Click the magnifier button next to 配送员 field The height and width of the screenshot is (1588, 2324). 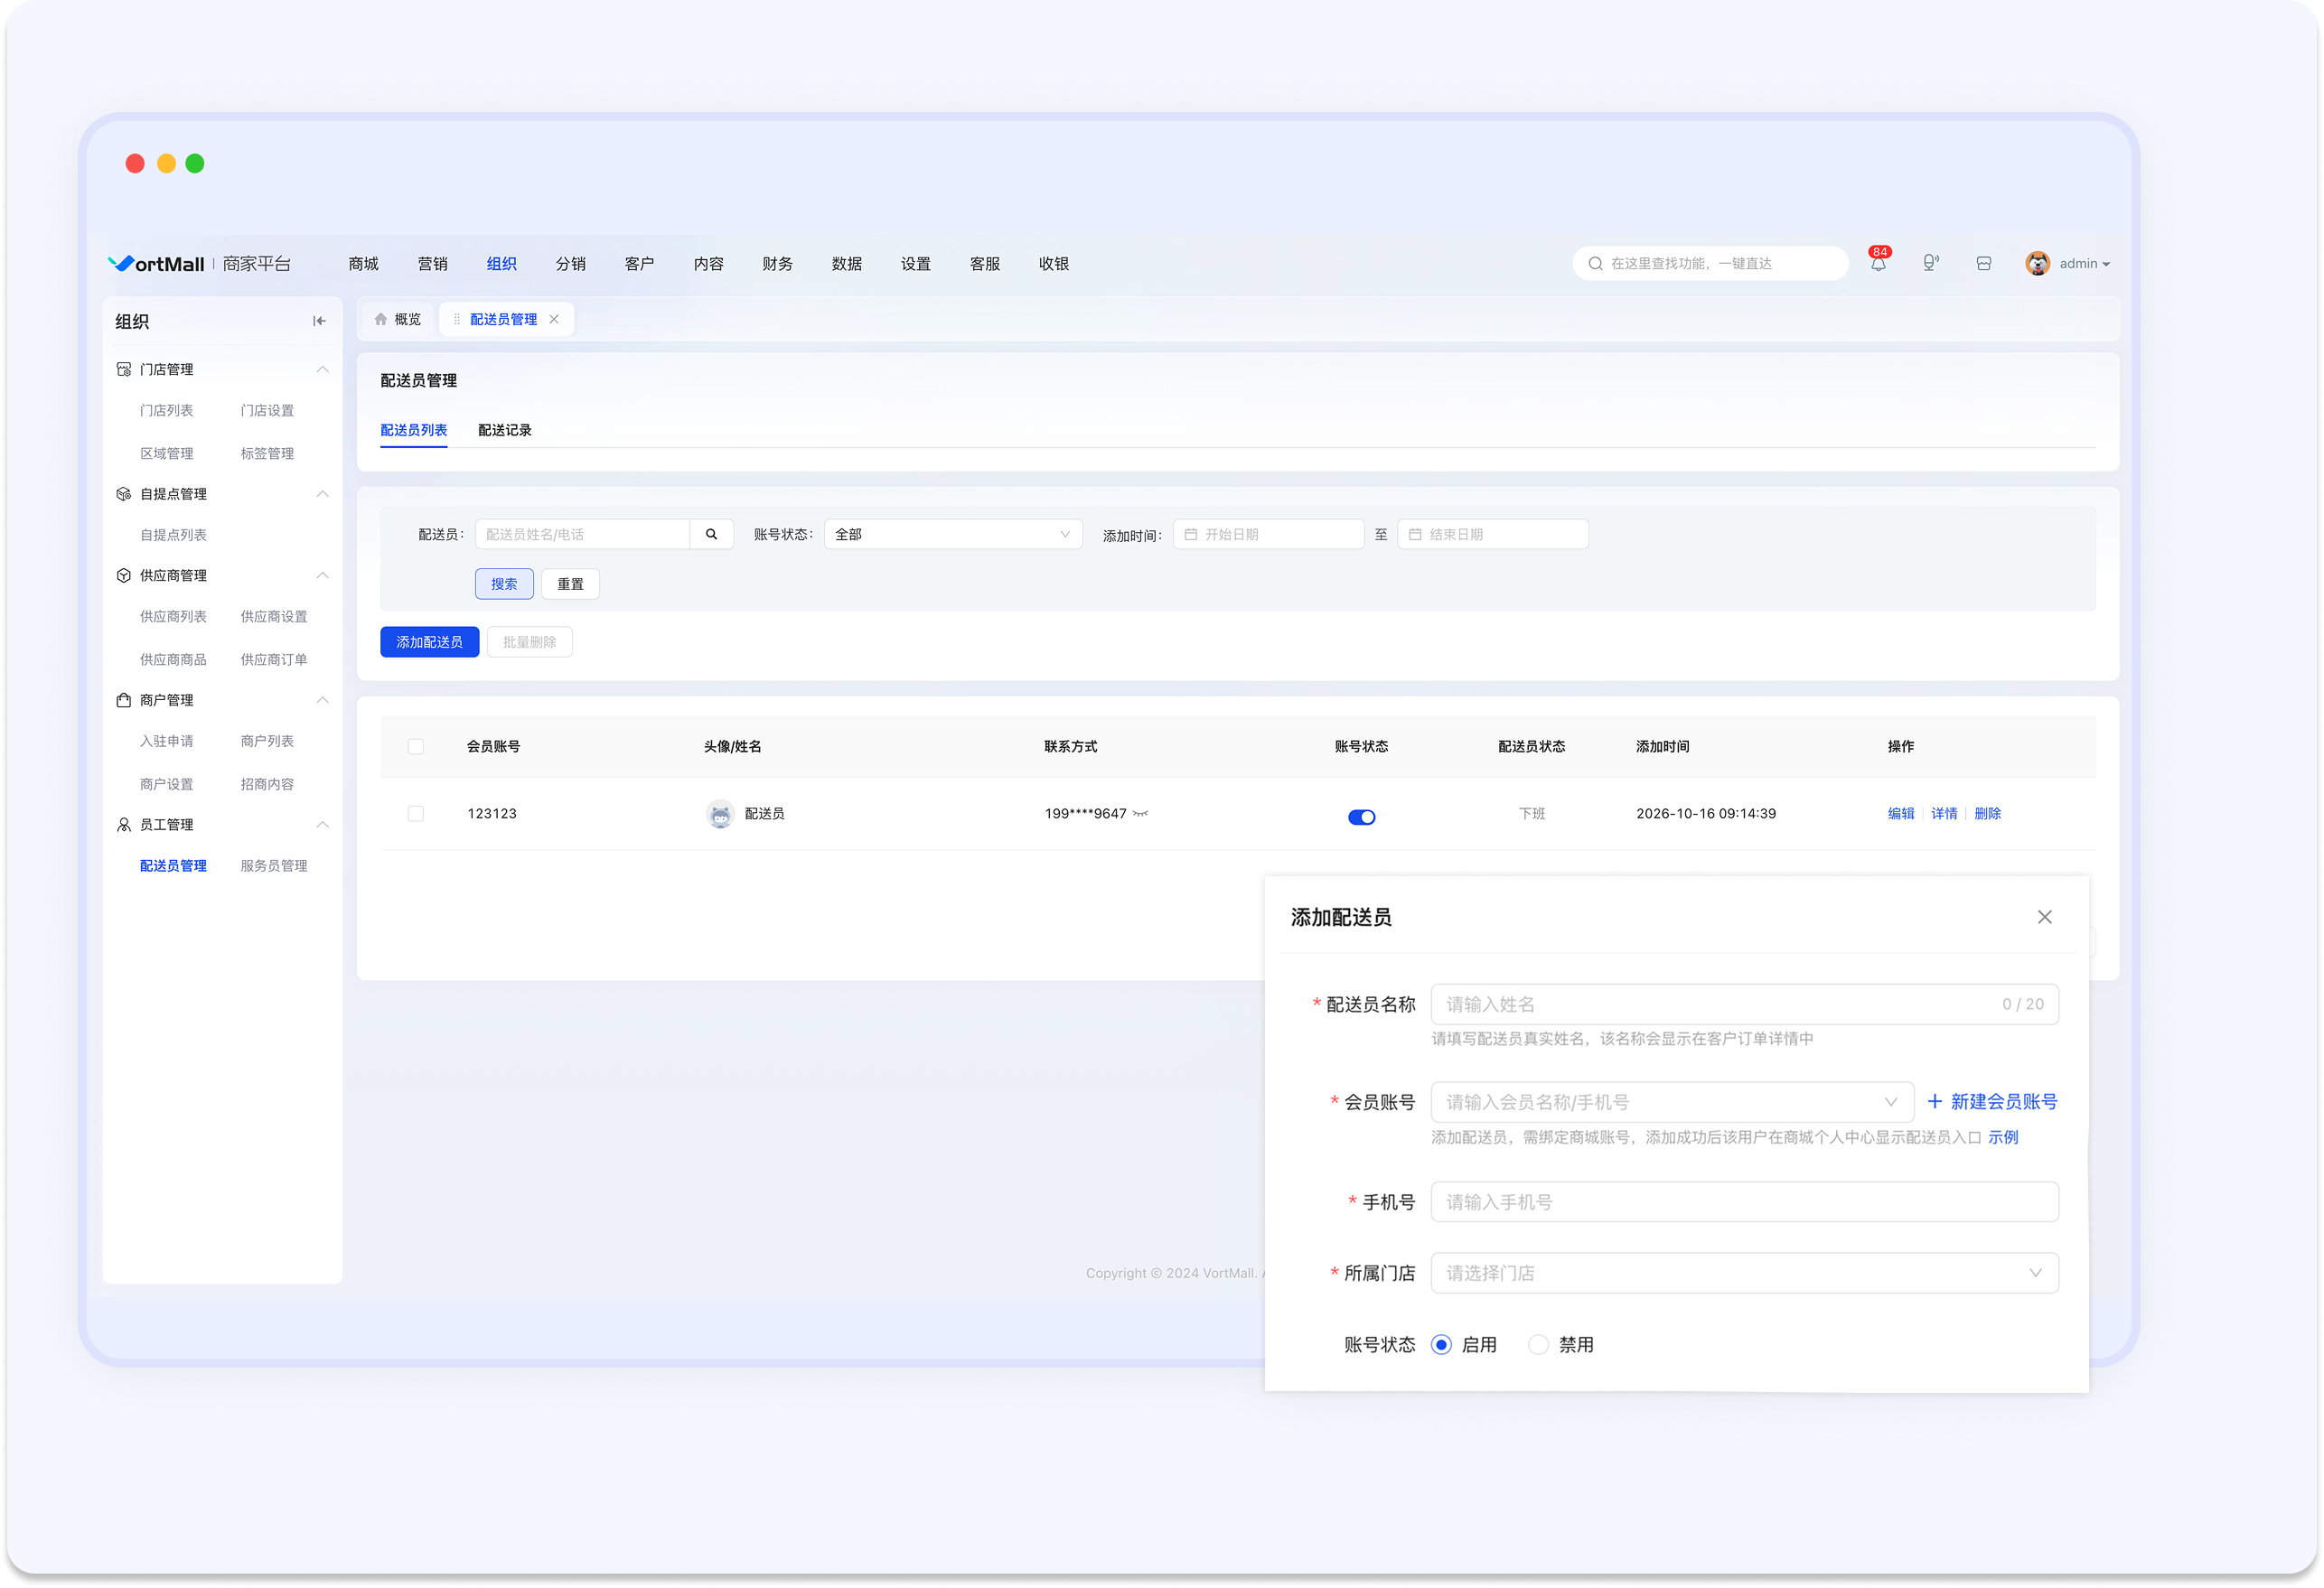pos(711,534)
